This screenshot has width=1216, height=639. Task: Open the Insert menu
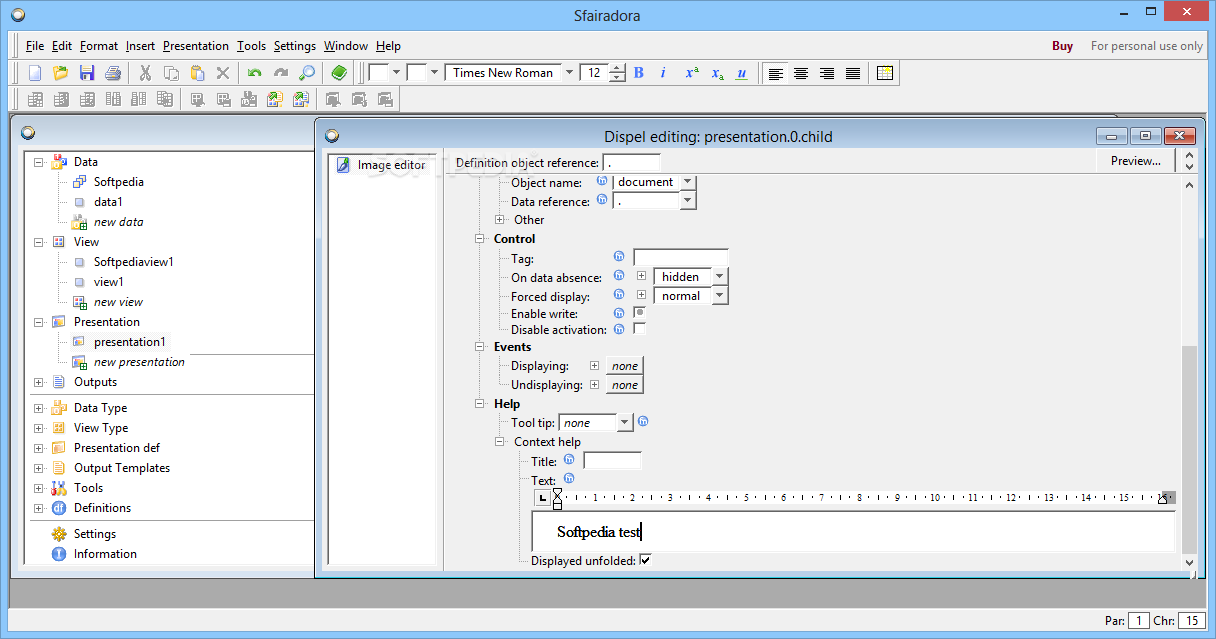[x=141, y=46]
